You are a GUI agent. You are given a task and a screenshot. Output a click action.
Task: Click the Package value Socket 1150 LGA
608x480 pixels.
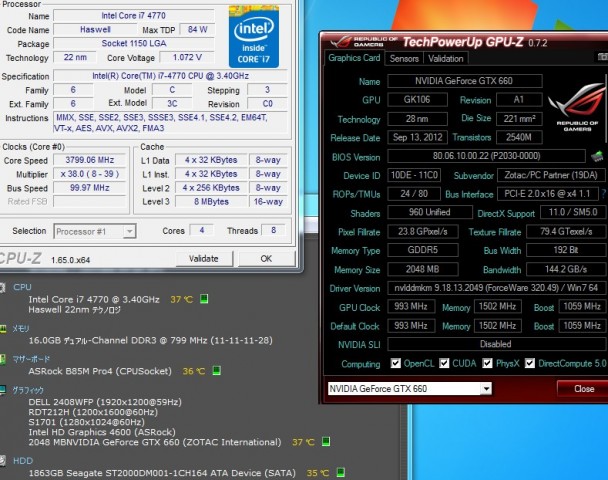[x=134, y=43]
